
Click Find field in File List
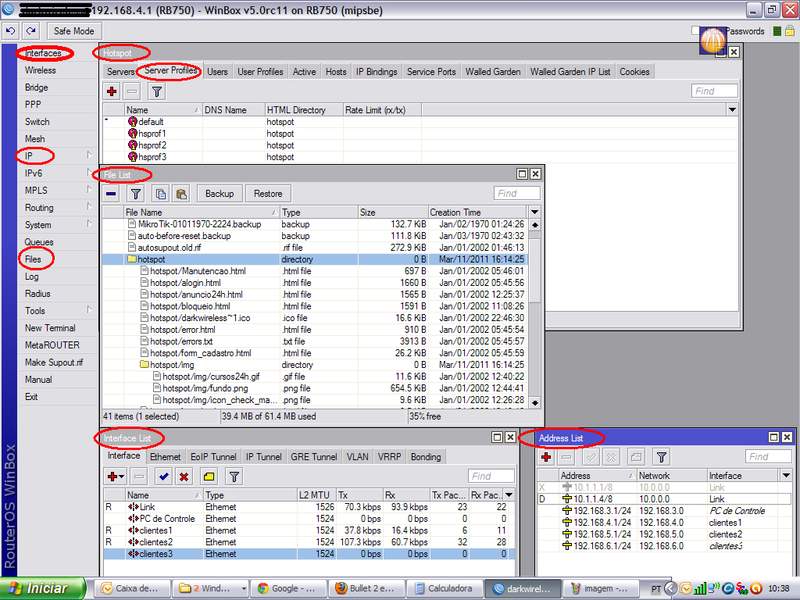[x=516, y=193]
